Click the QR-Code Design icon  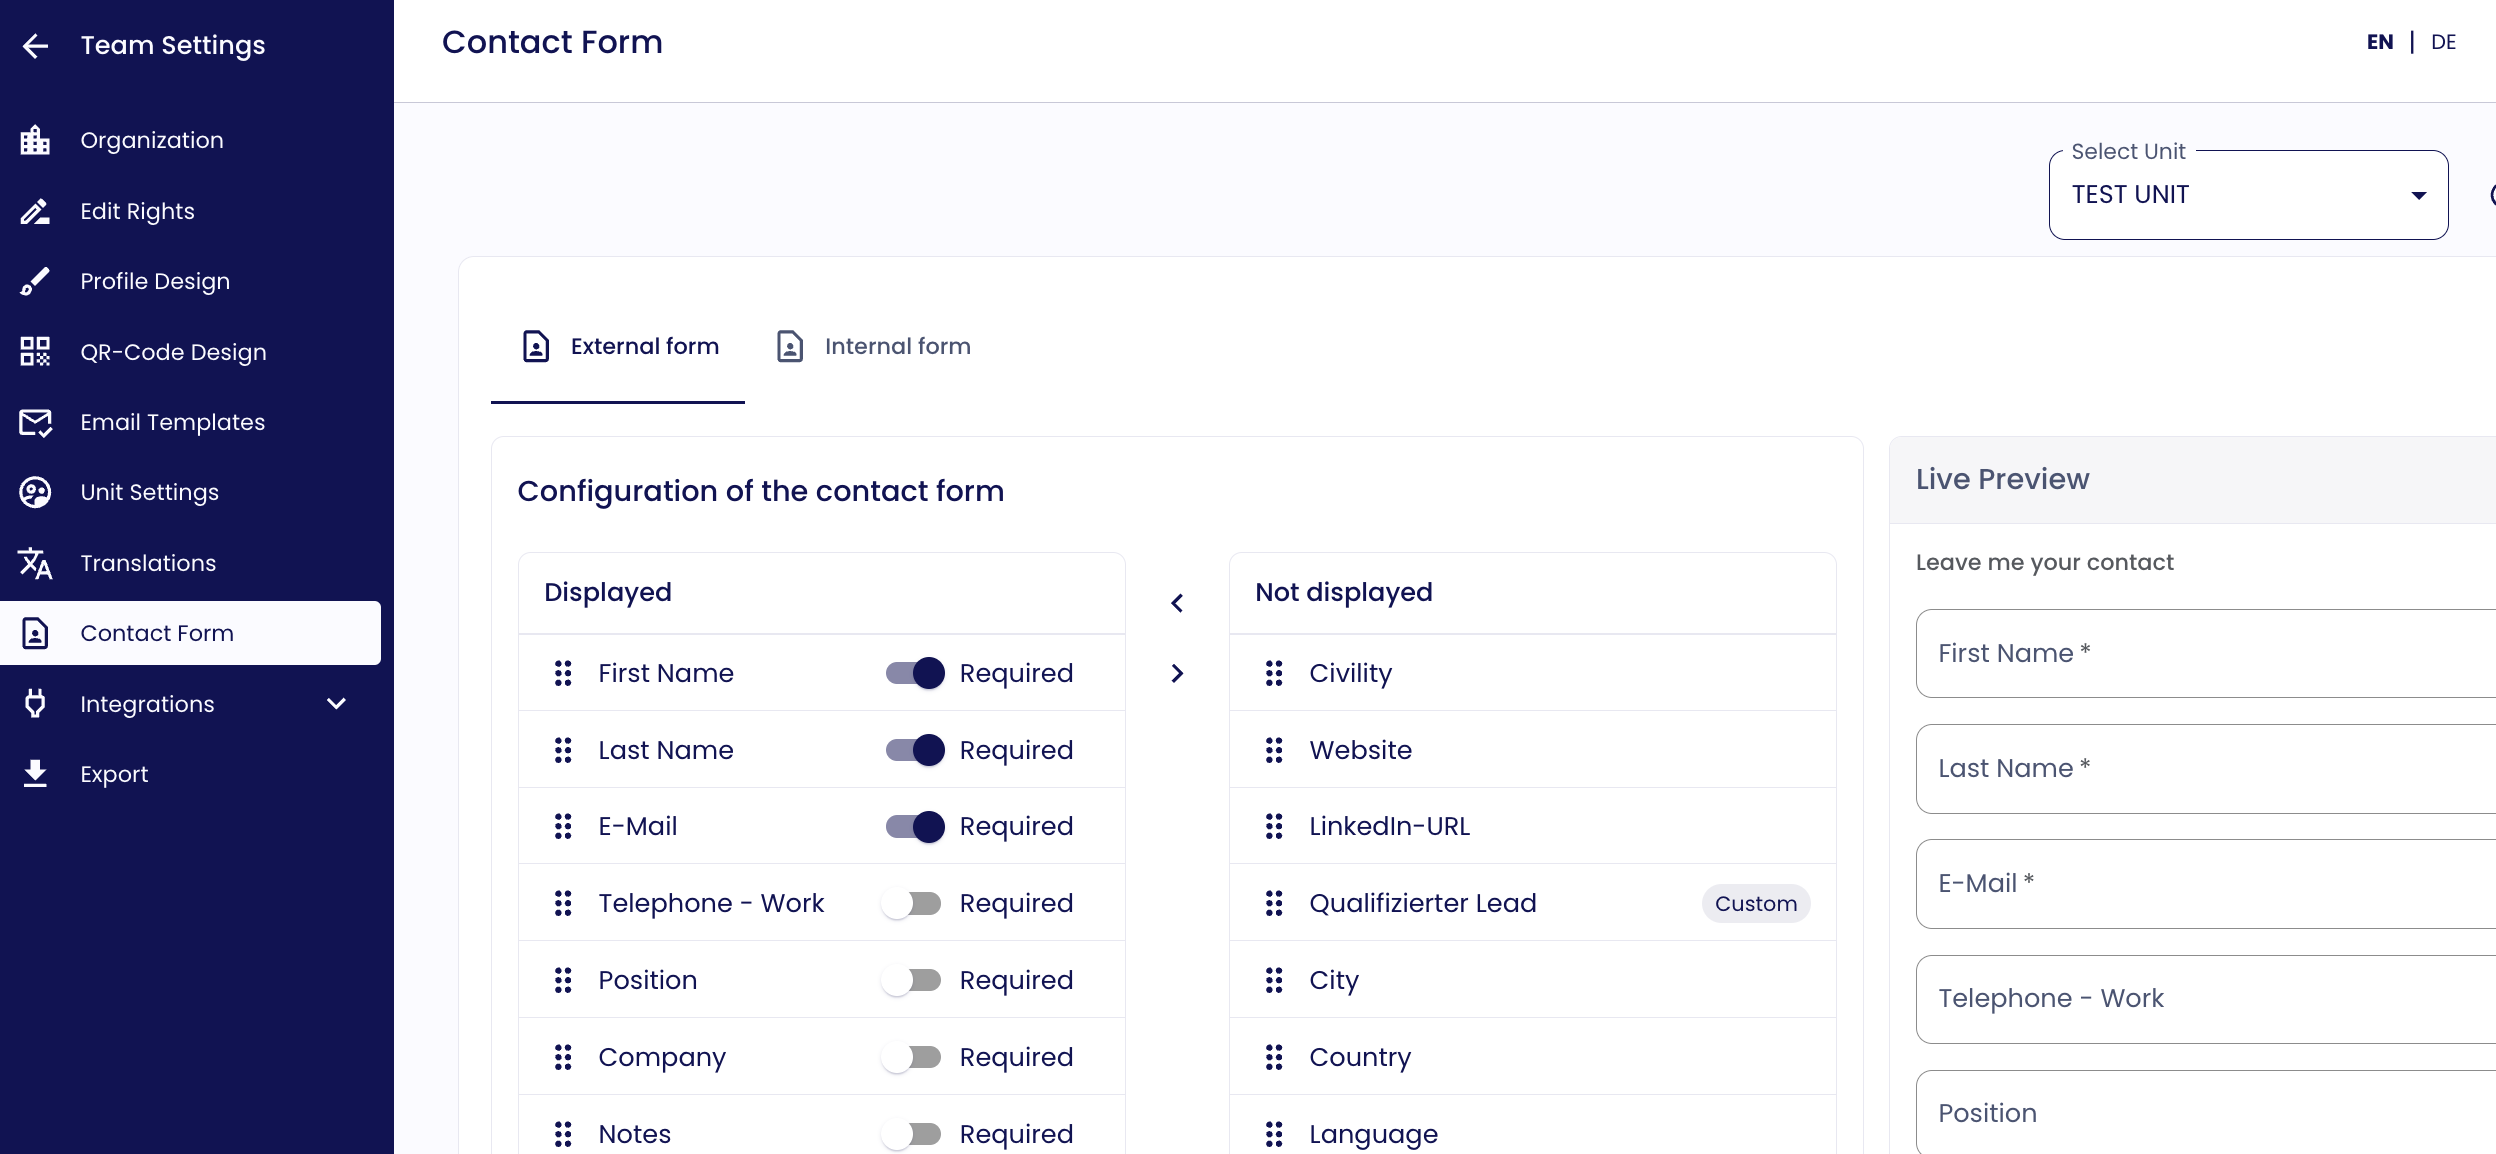35,352
